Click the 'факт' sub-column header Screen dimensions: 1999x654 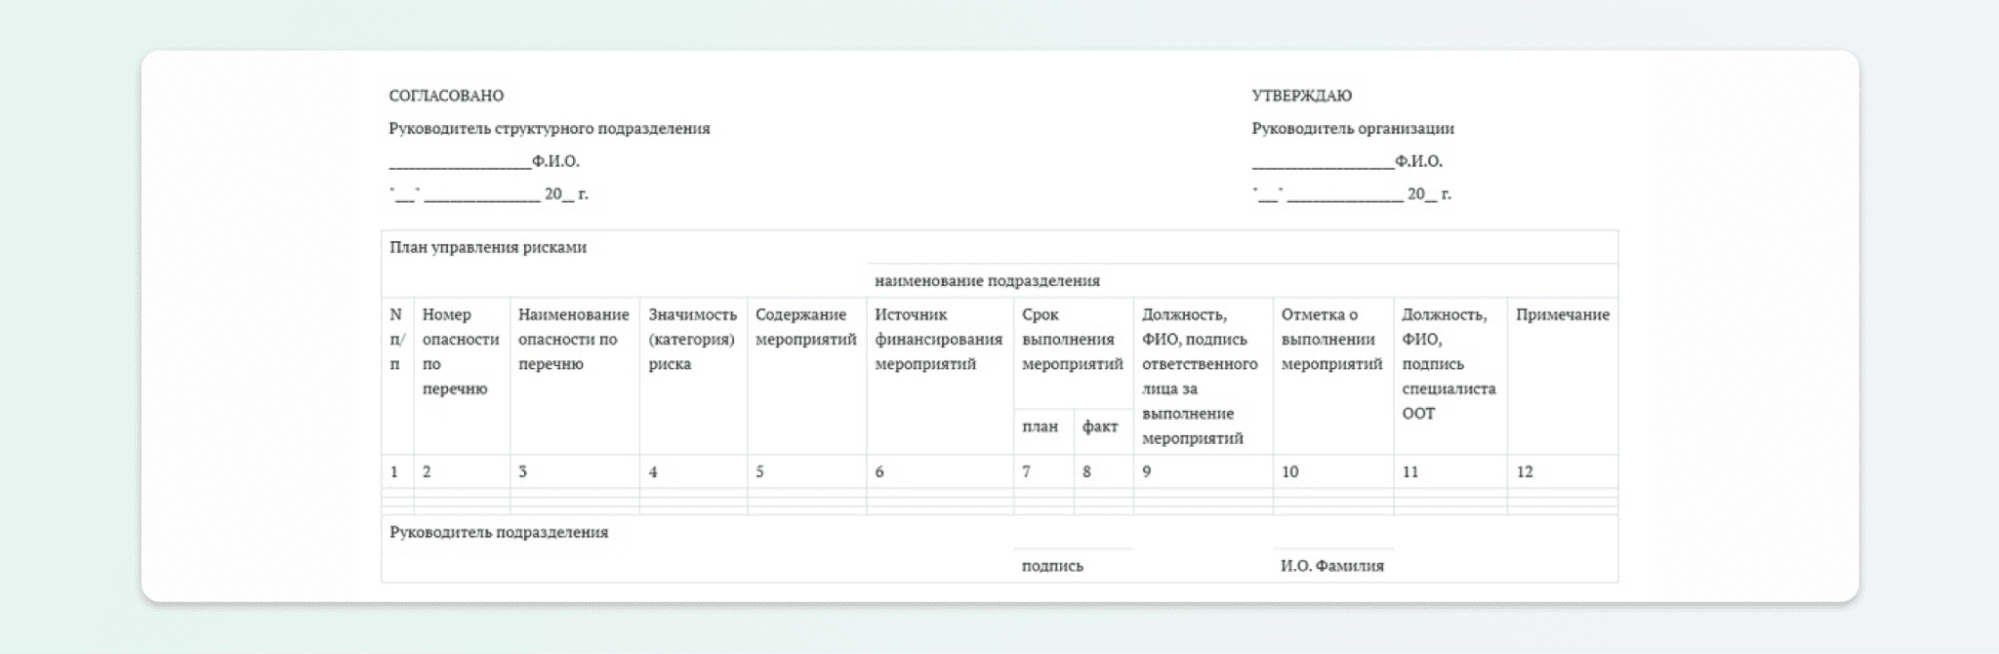tap(1099, 427)
